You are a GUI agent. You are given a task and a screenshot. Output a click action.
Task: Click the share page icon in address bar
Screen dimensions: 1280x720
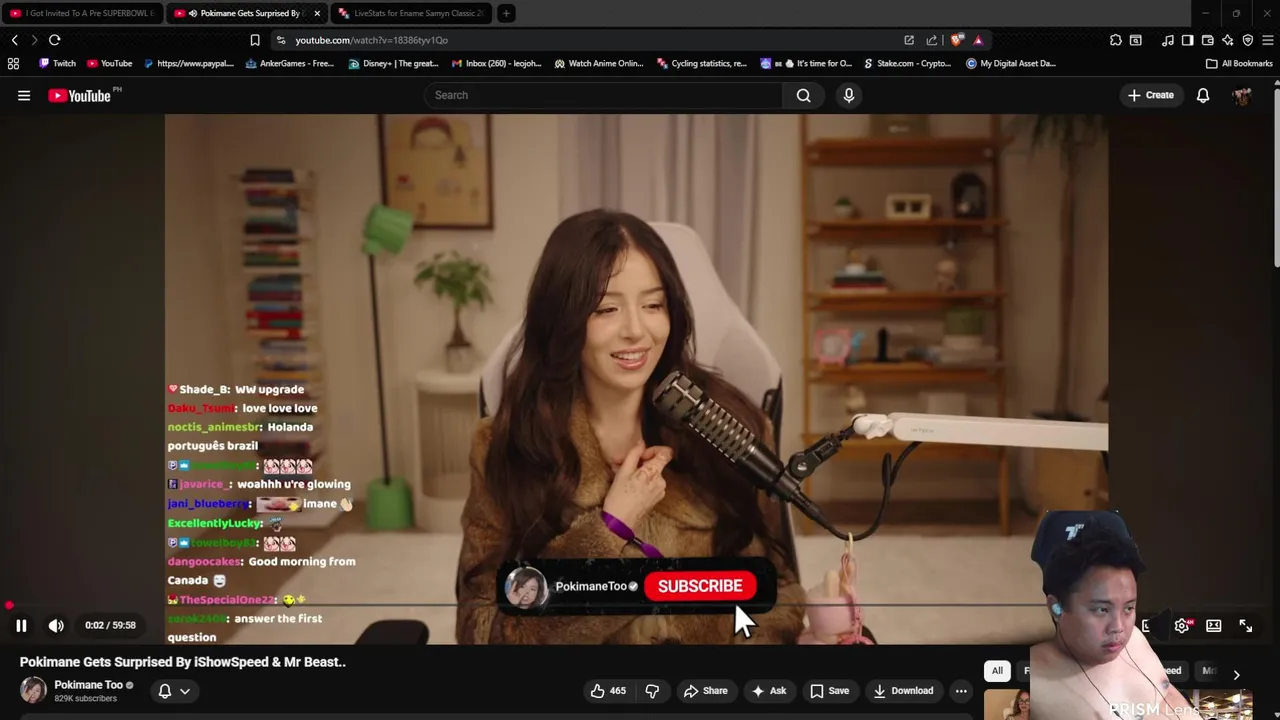[932, 40]
